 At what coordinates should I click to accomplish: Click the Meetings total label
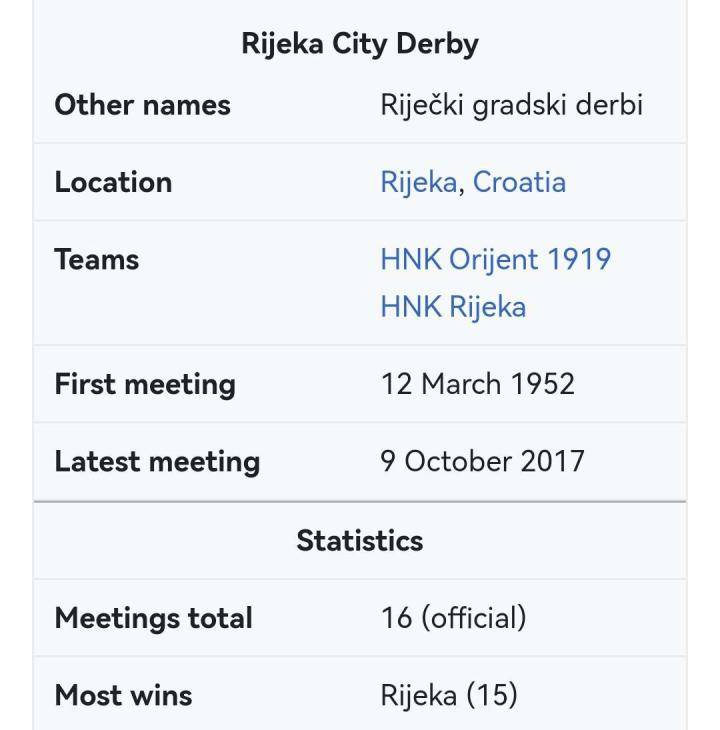154,618
